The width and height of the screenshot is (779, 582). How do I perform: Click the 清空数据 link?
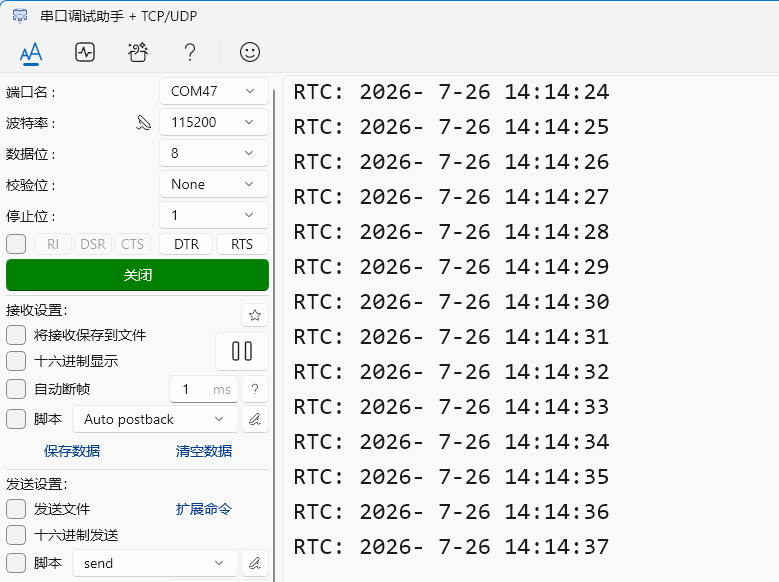(x=204, y=451)
